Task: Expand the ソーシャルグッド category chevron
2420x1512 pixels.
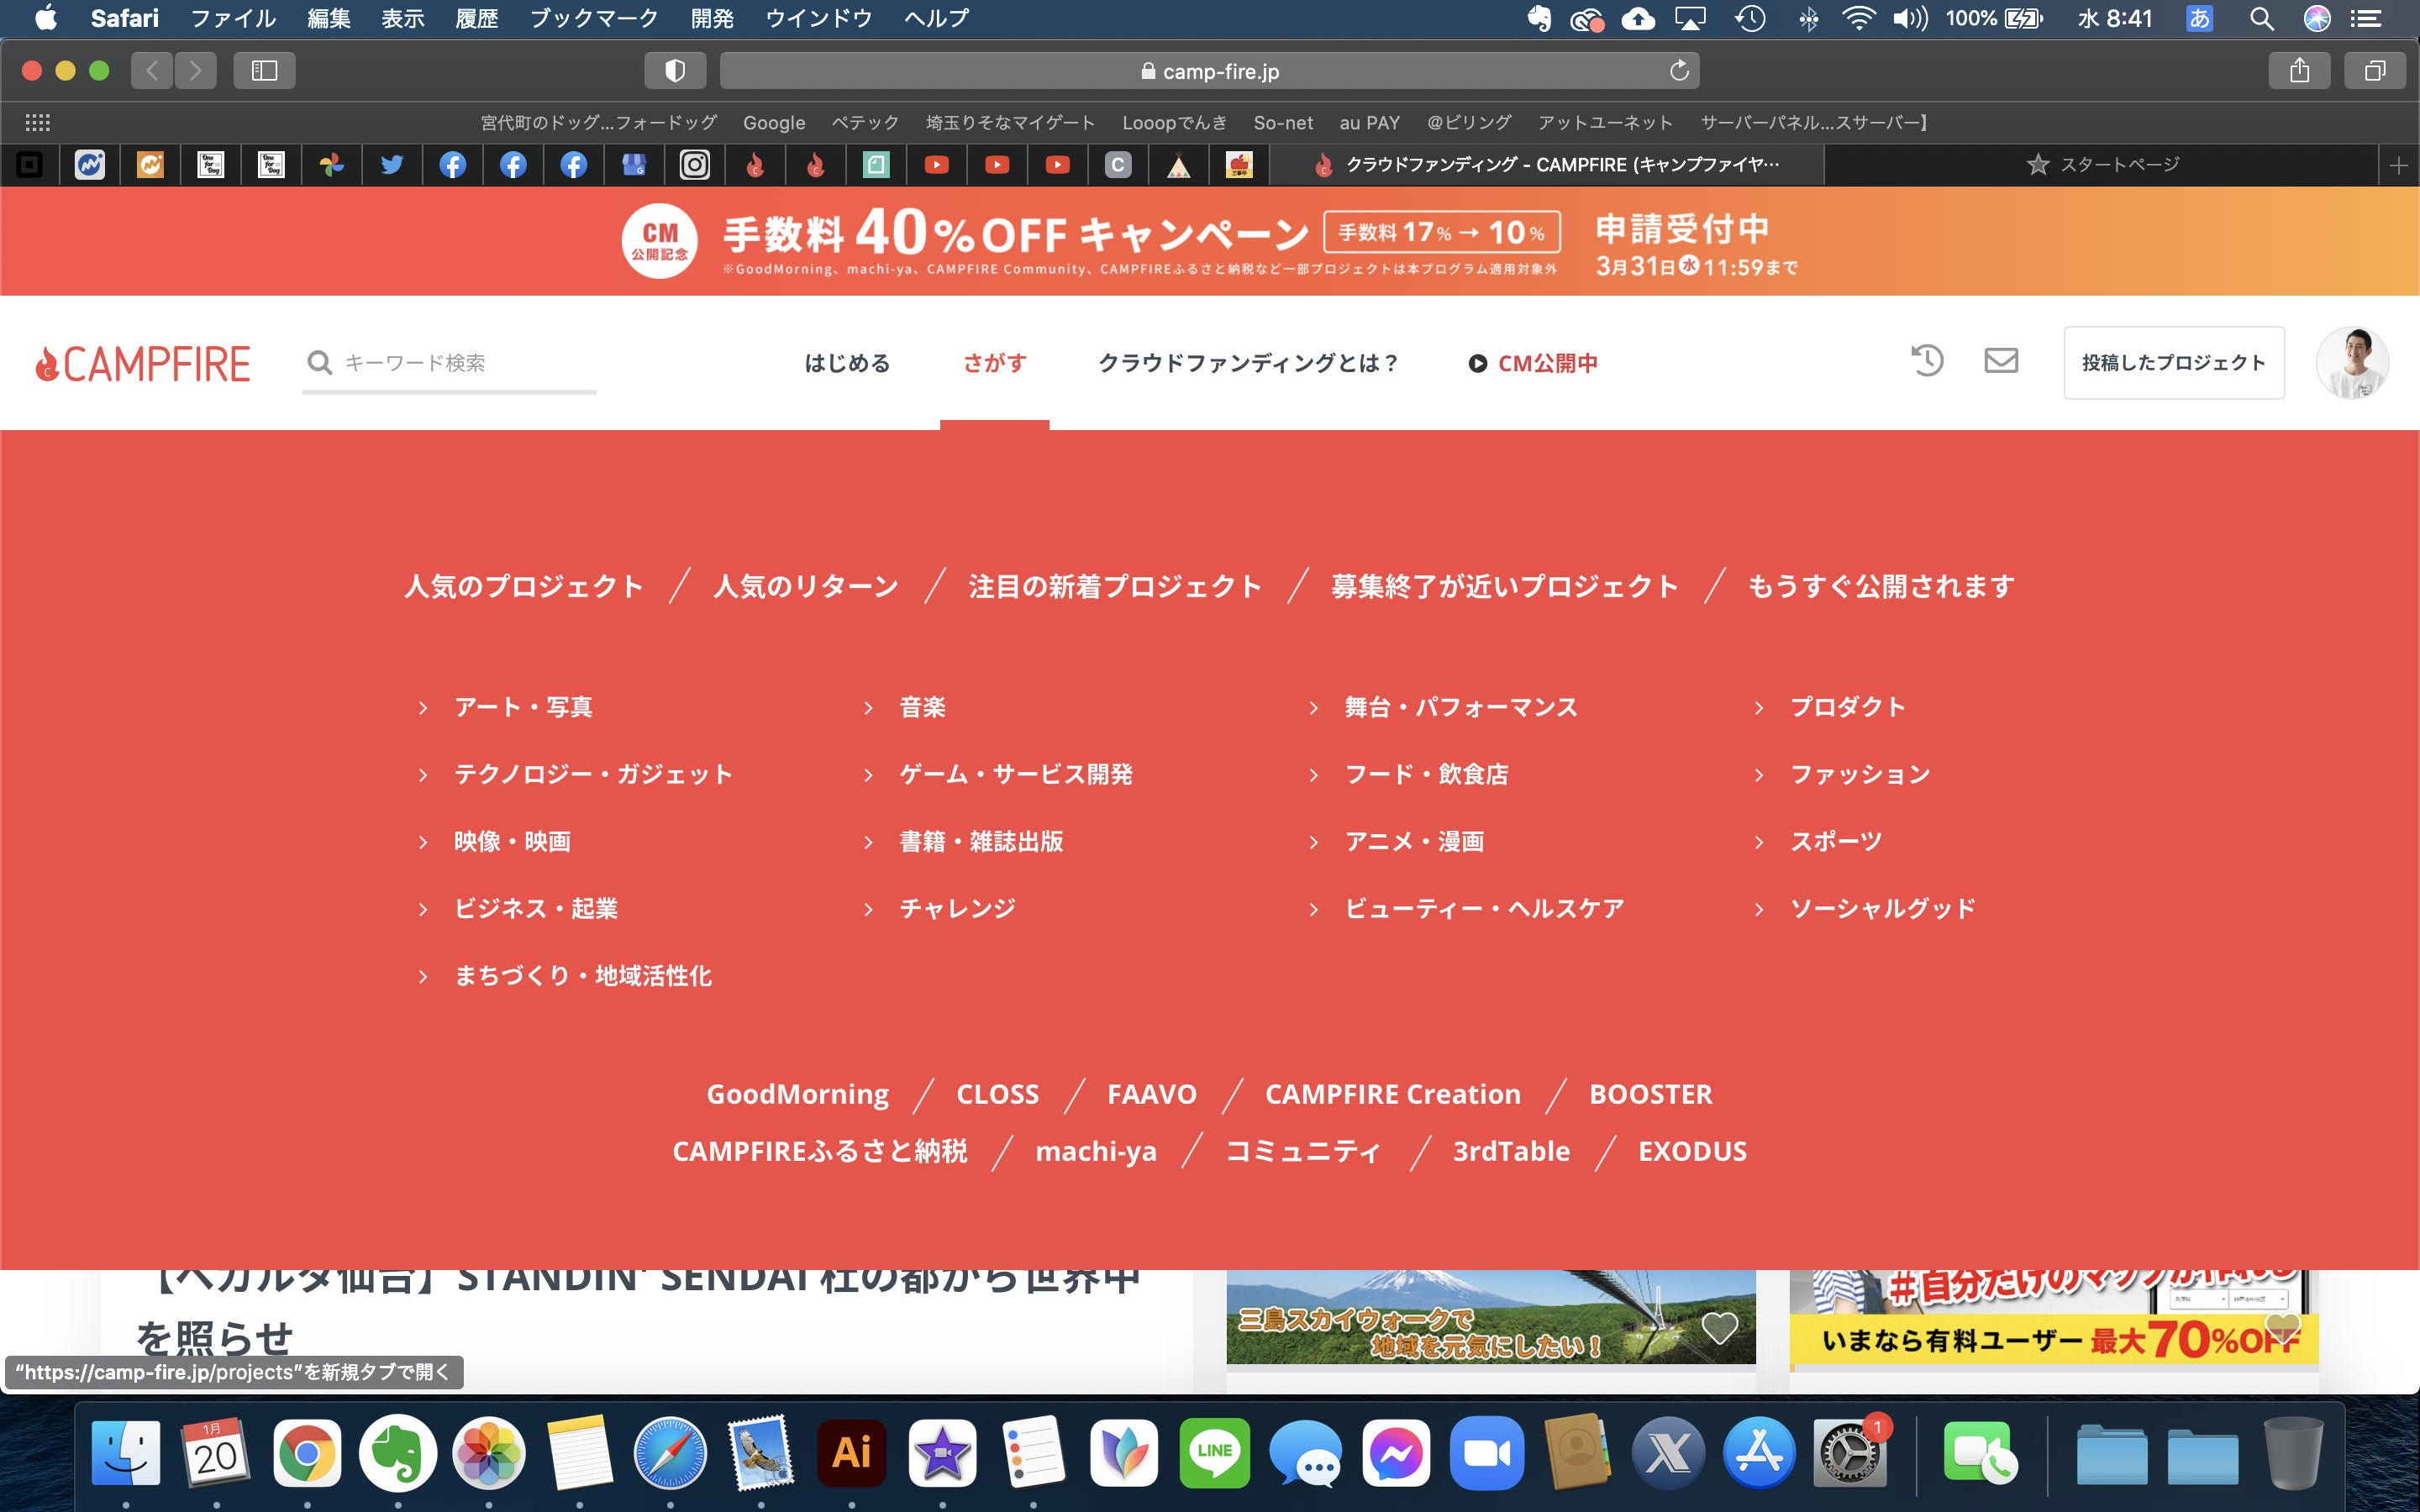Action: (1759, 909)
